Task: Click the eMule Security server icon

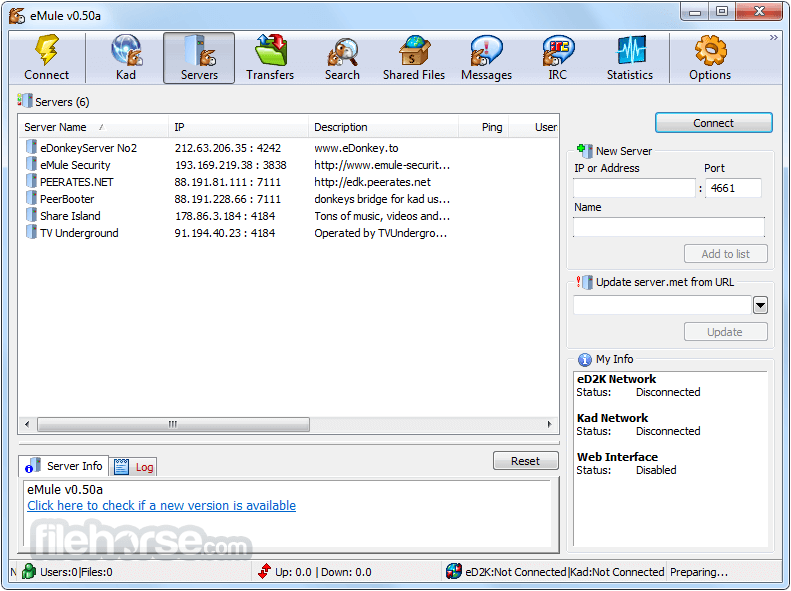Action: click(31, 164)
